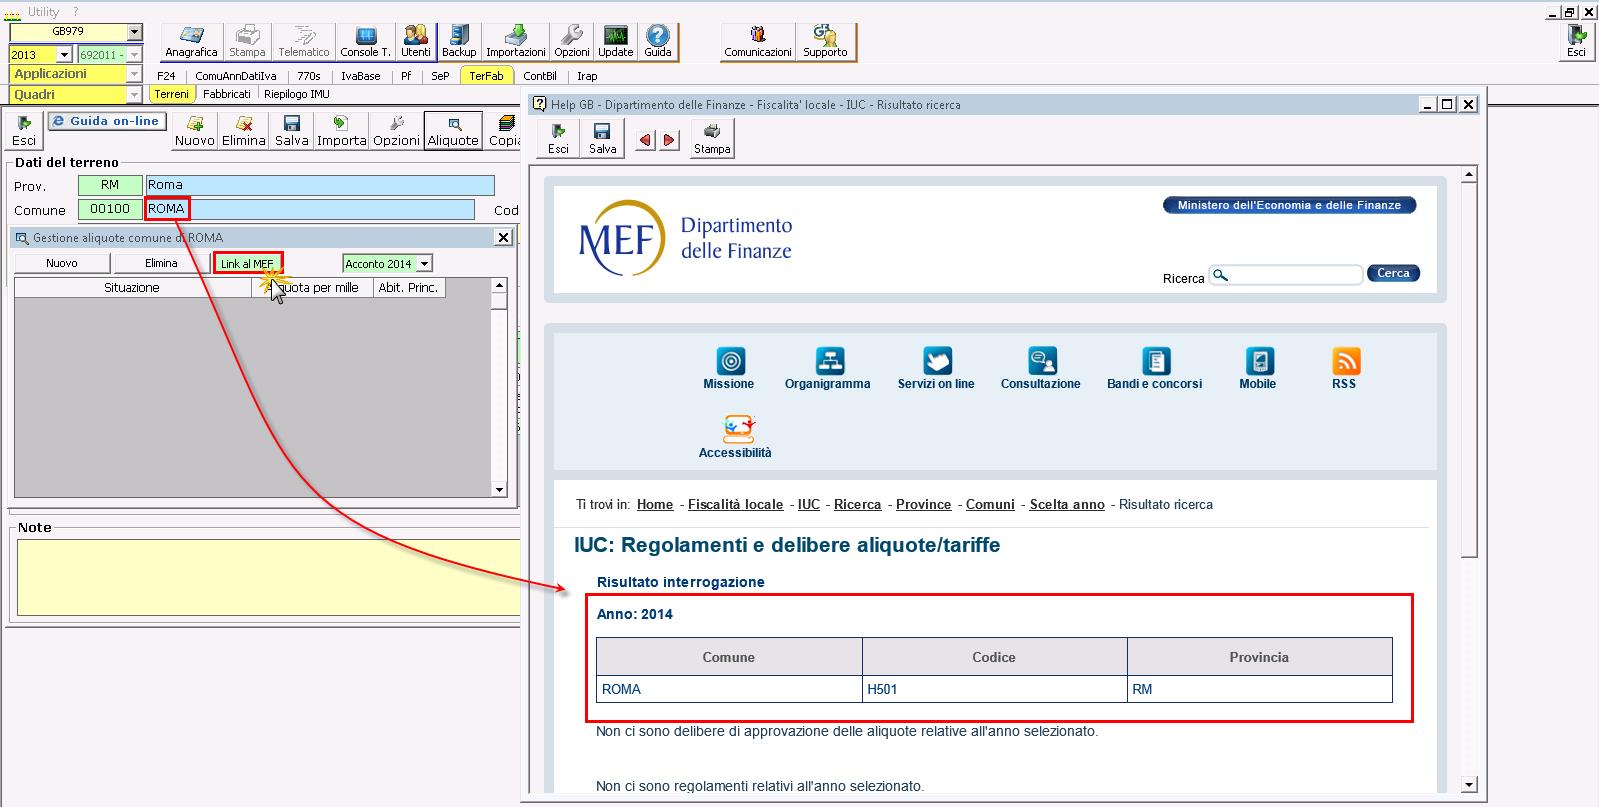Click the Update icon
Image resolution: width=1599 pixels, height=807 pixels.
coord(616,42)
